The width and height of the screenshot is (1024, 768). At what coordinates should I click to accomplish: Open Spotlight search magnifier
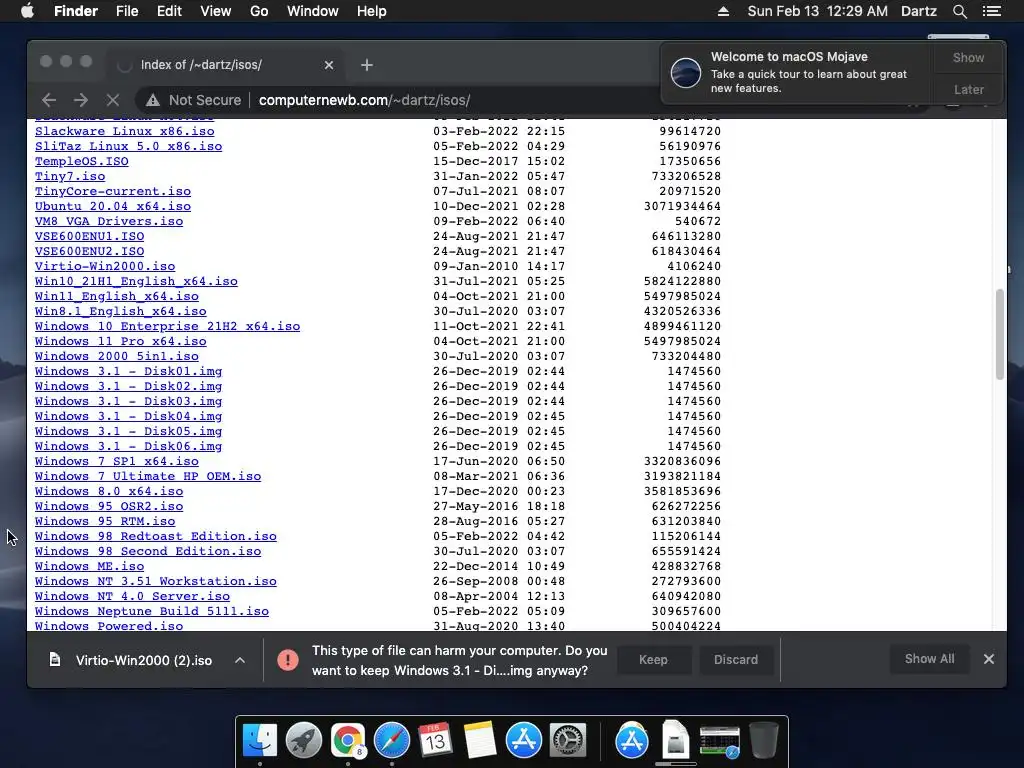[x=959, y=11]
